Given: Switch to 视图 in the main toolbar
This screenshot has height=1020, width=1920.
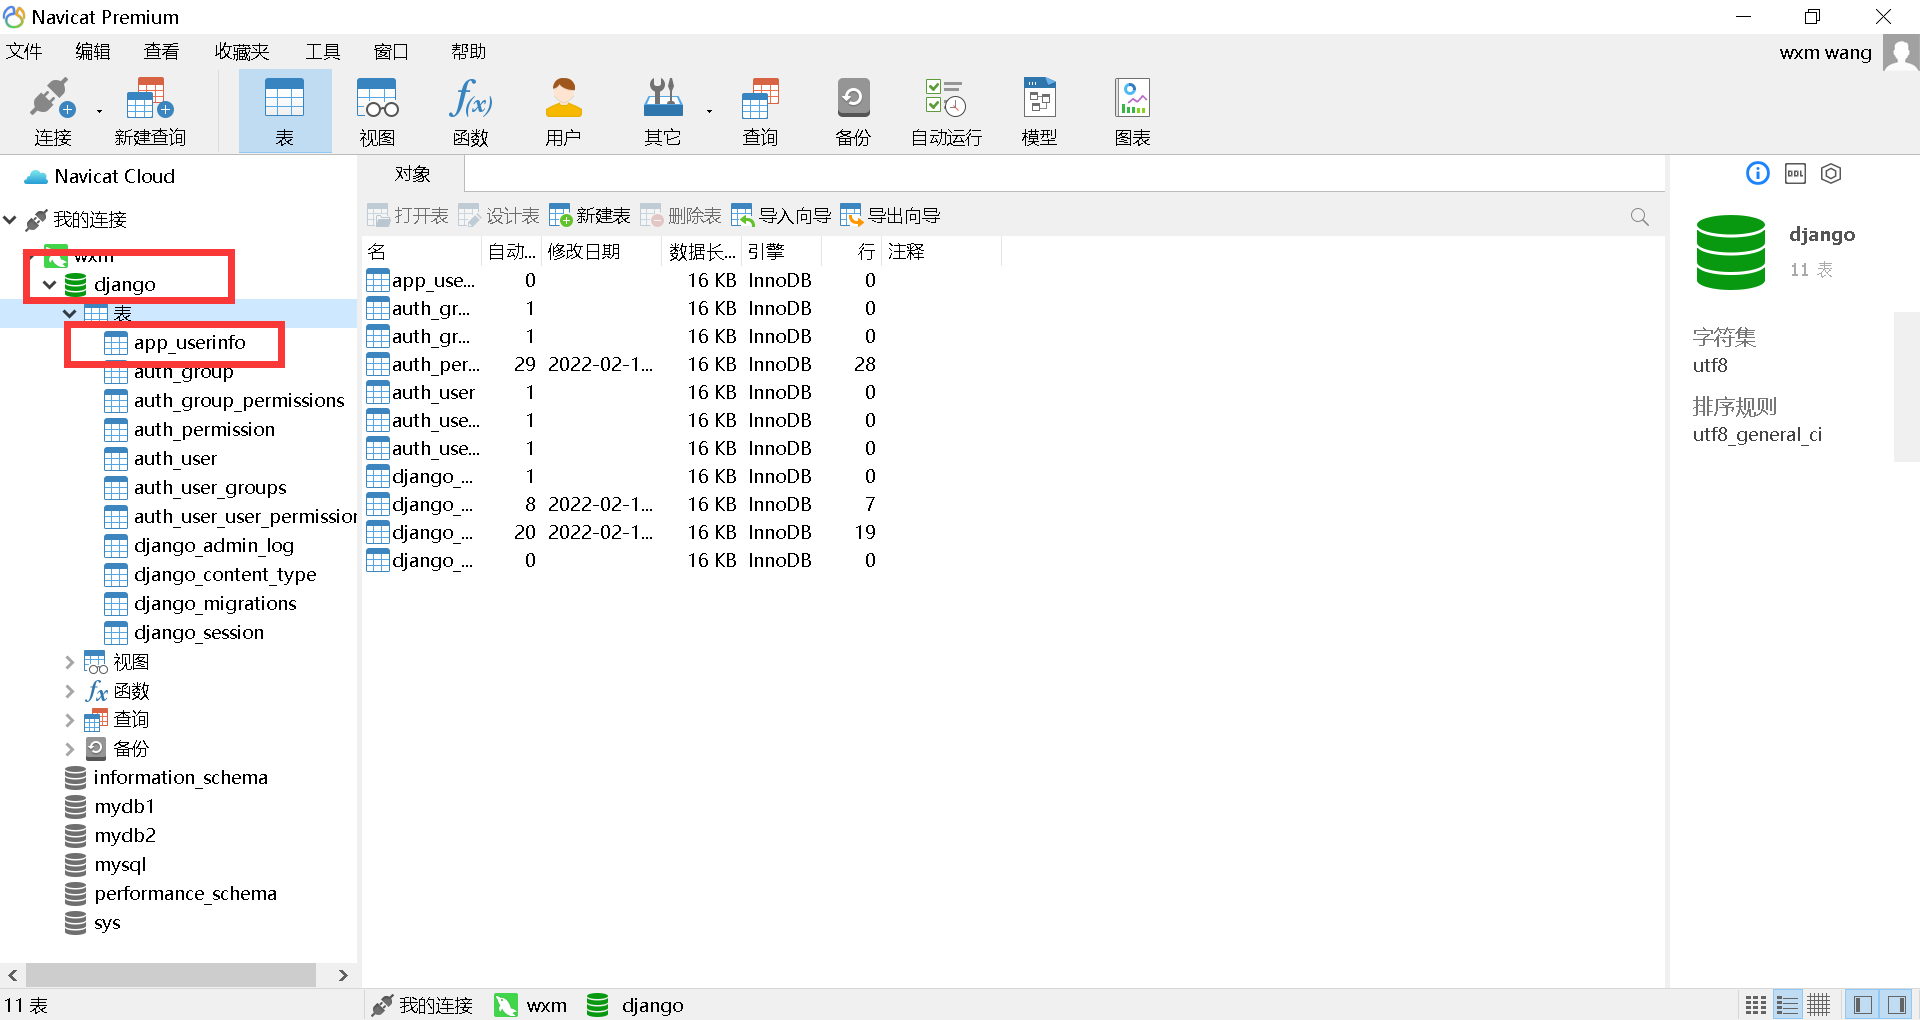Looking at the screenshot, I should (x=376, y=110).
